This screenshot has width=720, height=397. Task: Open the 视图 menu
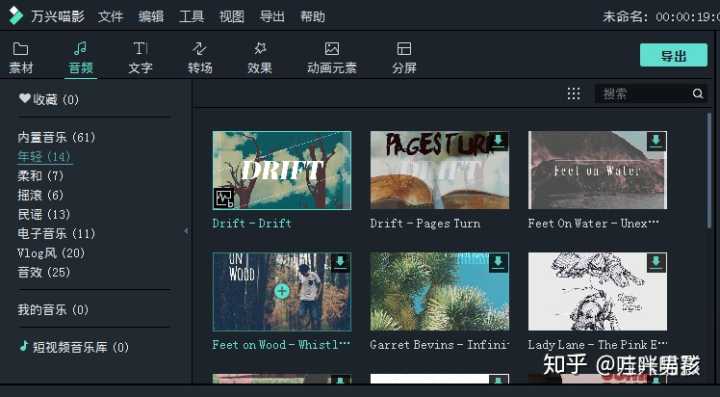point(232,17)
